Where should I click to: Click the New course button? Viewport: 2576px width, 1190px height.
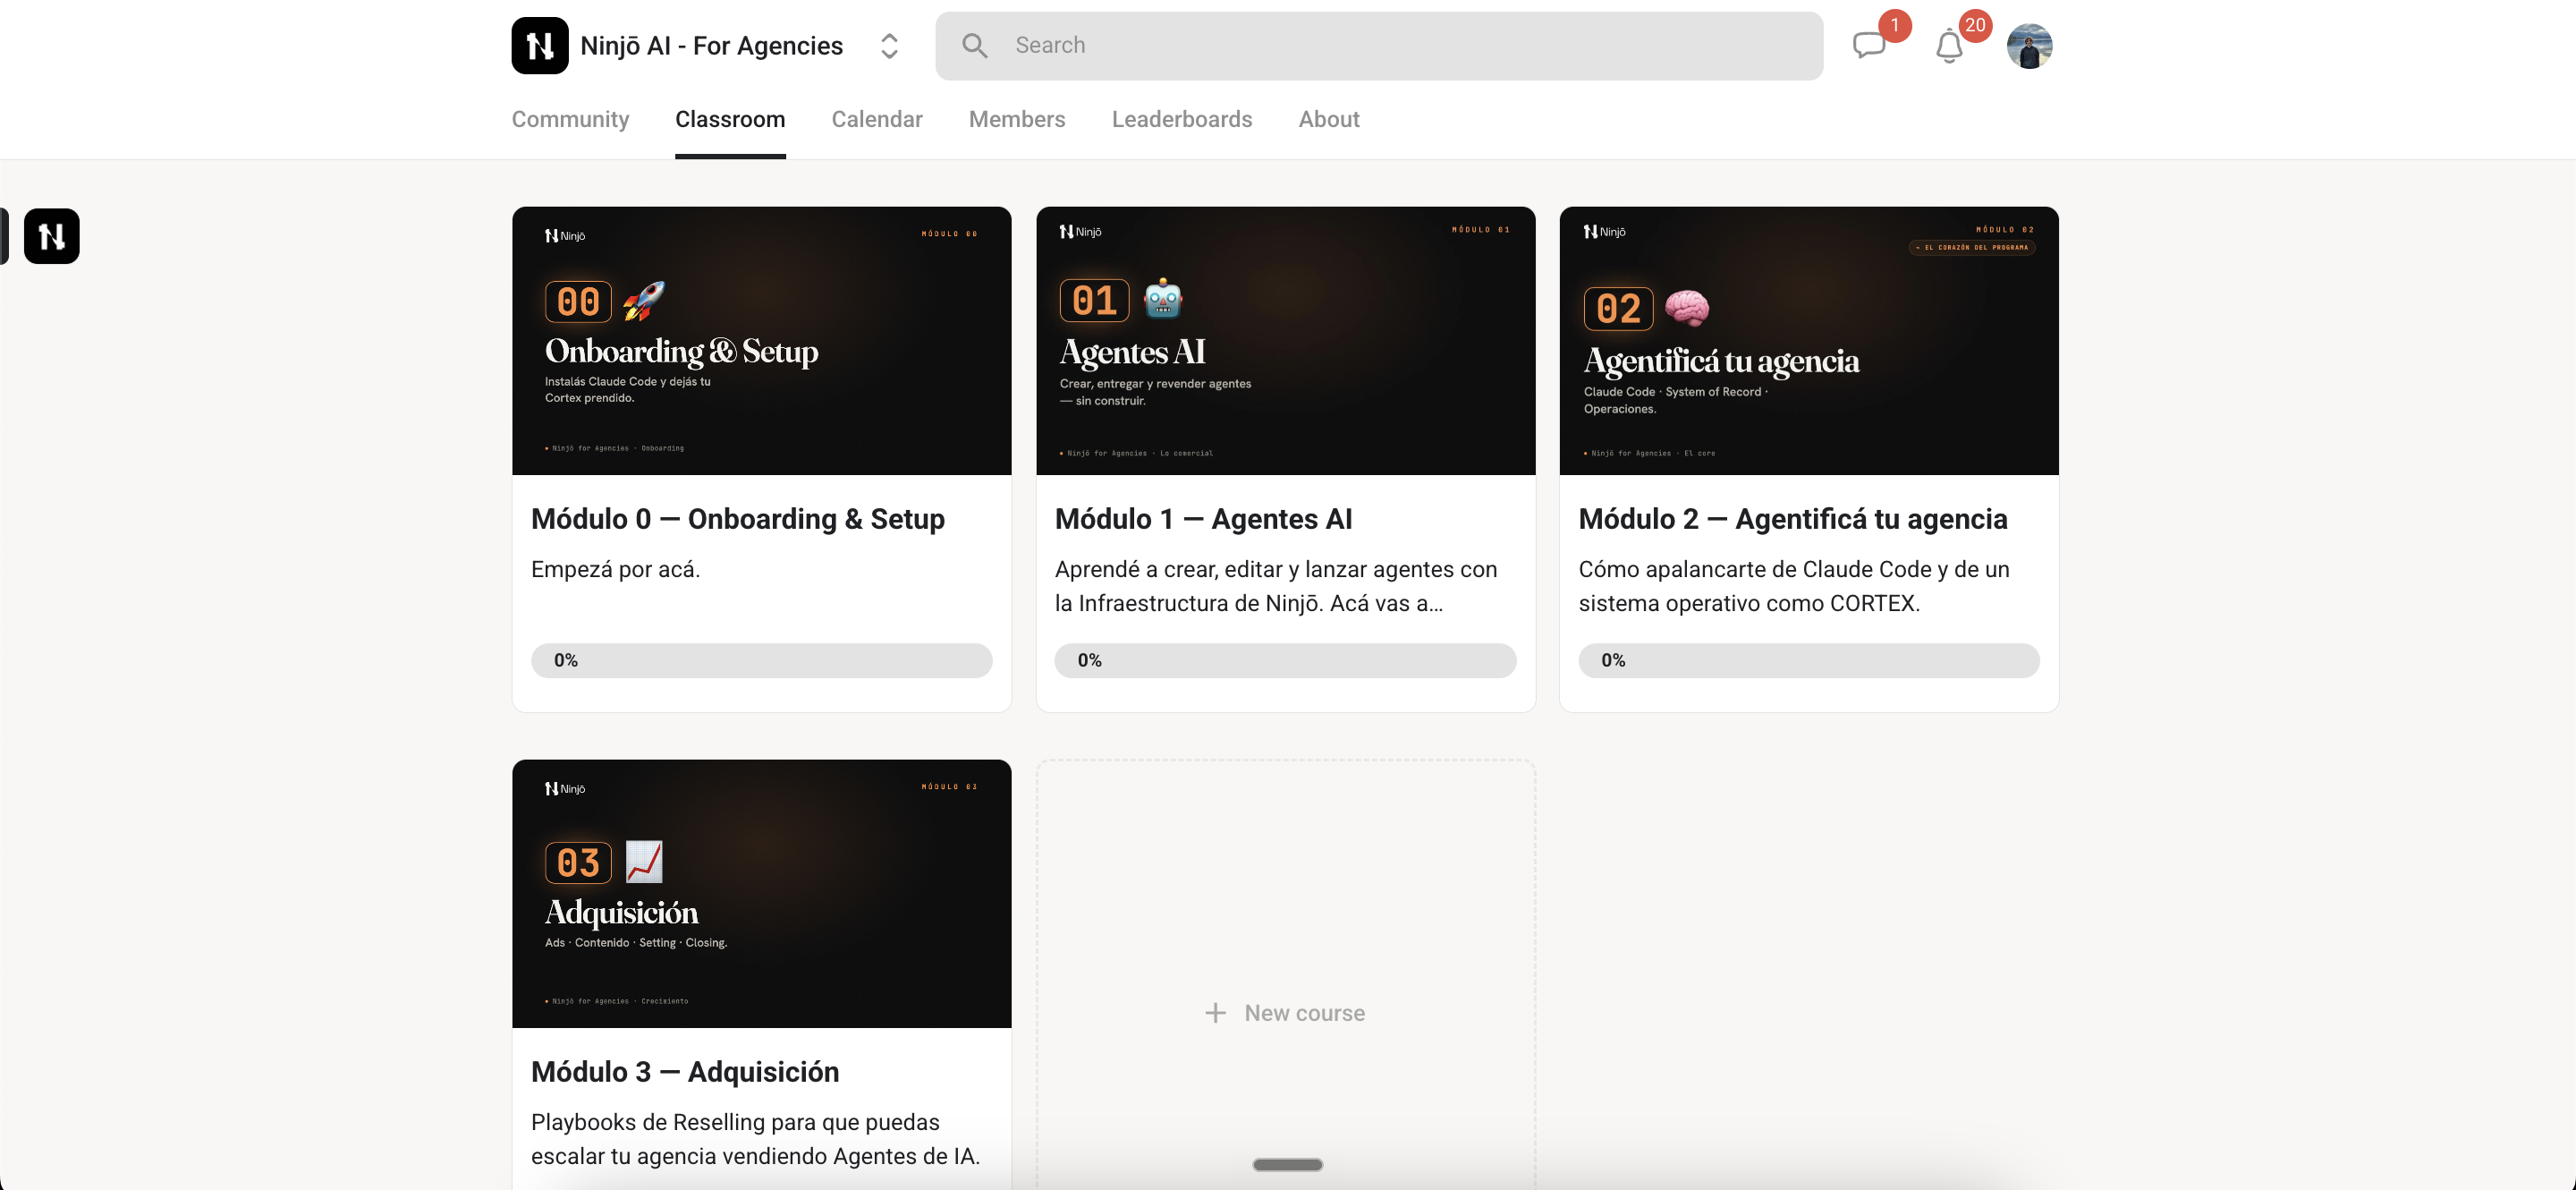point(1285,1013)
